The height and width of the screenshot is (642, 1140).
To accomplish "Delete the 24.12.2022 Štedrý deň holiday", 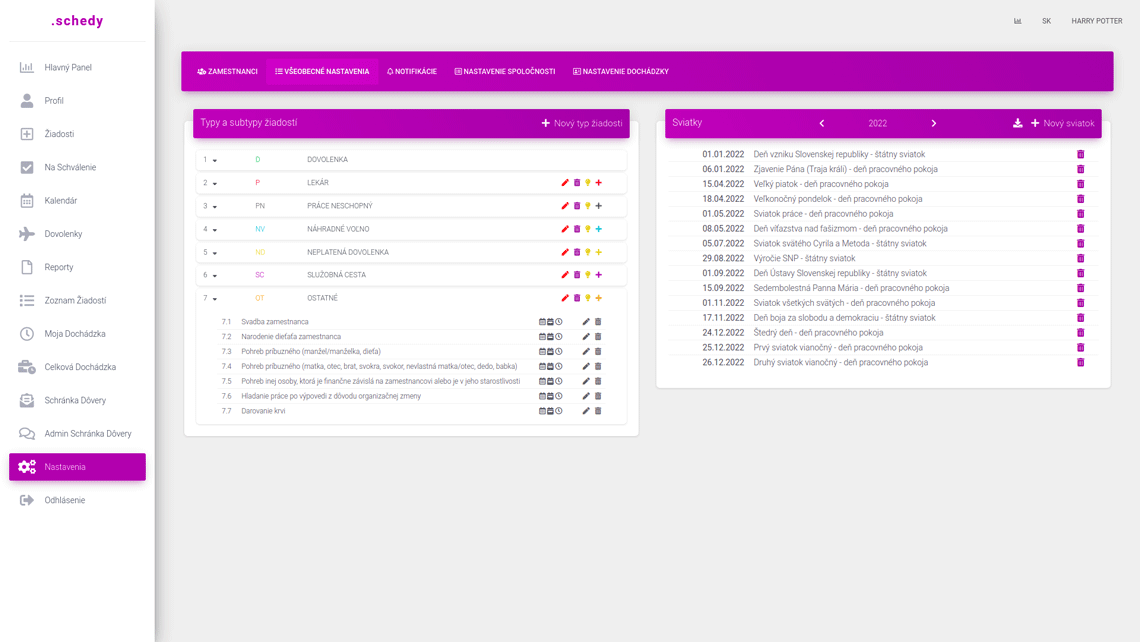I will [1080, 332].
